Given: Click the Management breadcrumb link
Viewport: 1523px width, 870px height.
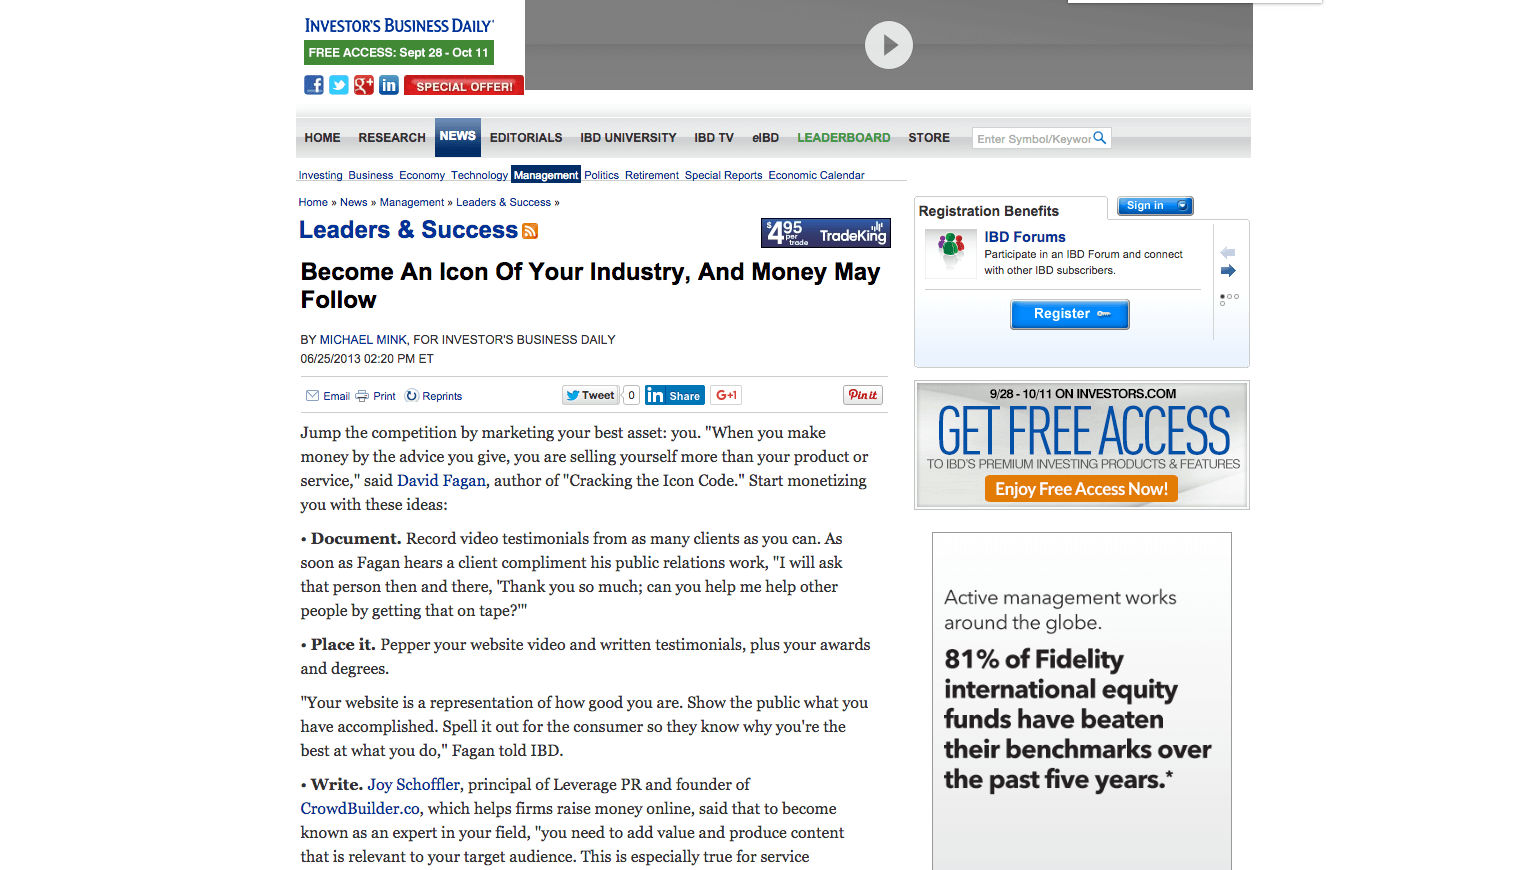Looking at the screenshot, I should 412,202.
